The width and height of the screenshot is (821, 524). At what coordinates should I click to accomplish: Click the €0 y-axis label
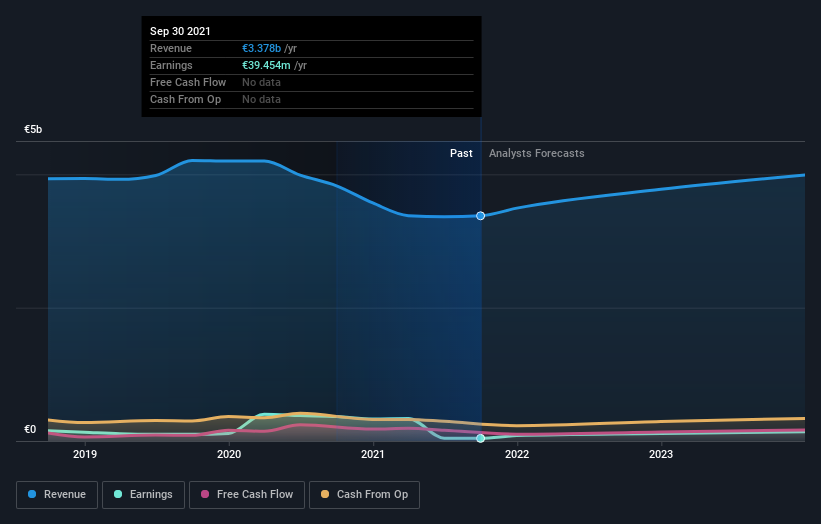click(30, 429)
